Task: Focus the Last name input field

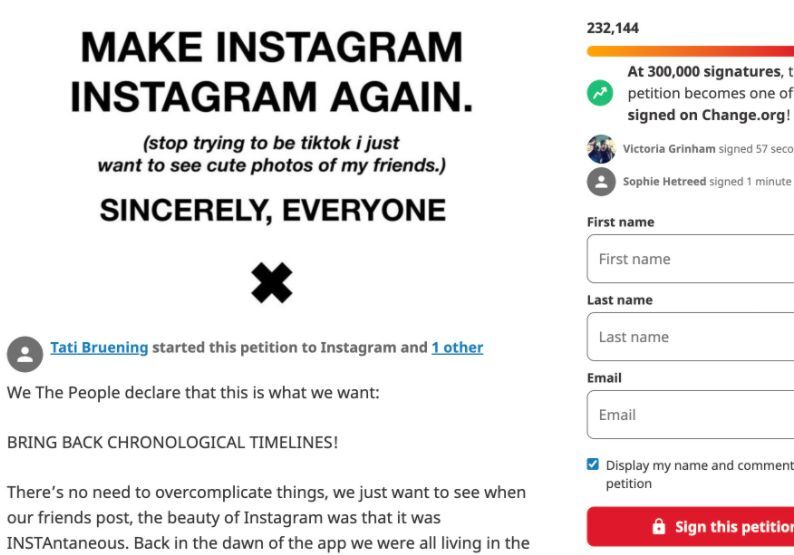Action: point(692,337)
